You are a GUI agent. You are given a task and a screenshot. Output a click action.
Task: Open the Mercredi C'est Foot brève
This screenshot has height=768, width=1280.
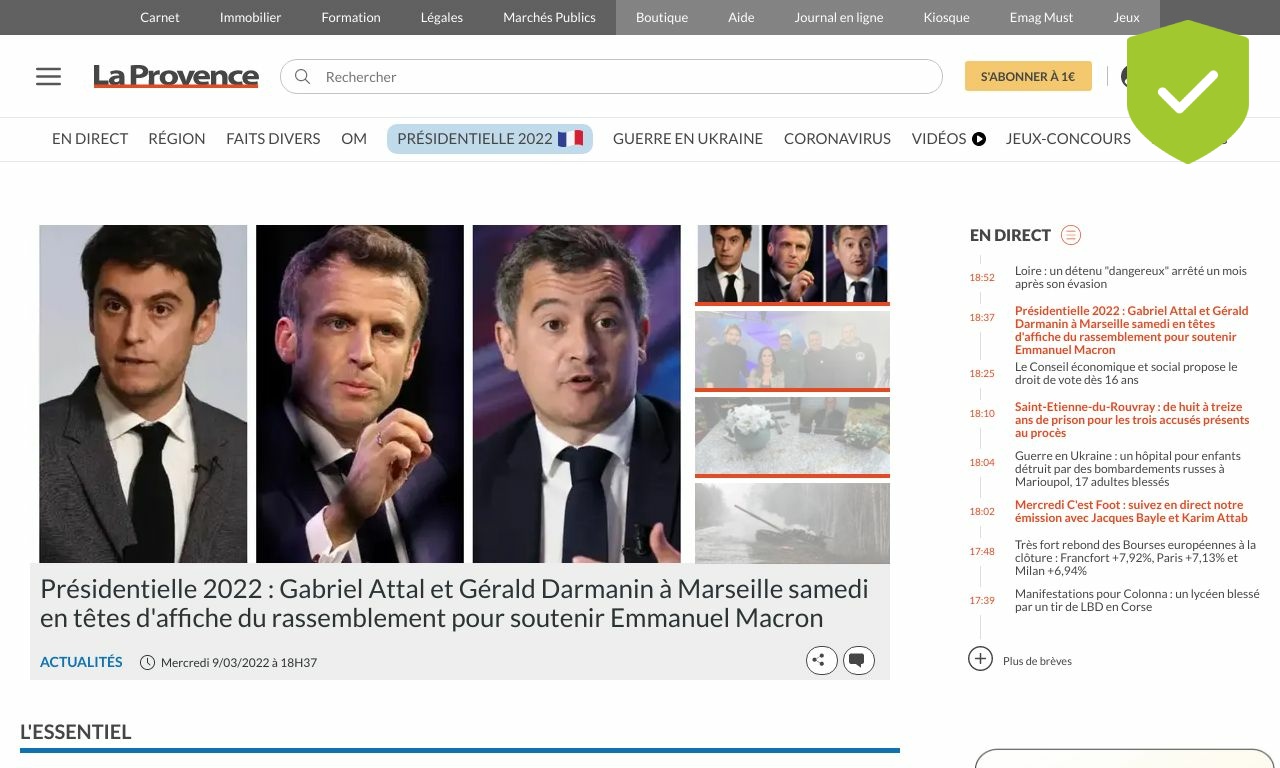pos(1131,511)
